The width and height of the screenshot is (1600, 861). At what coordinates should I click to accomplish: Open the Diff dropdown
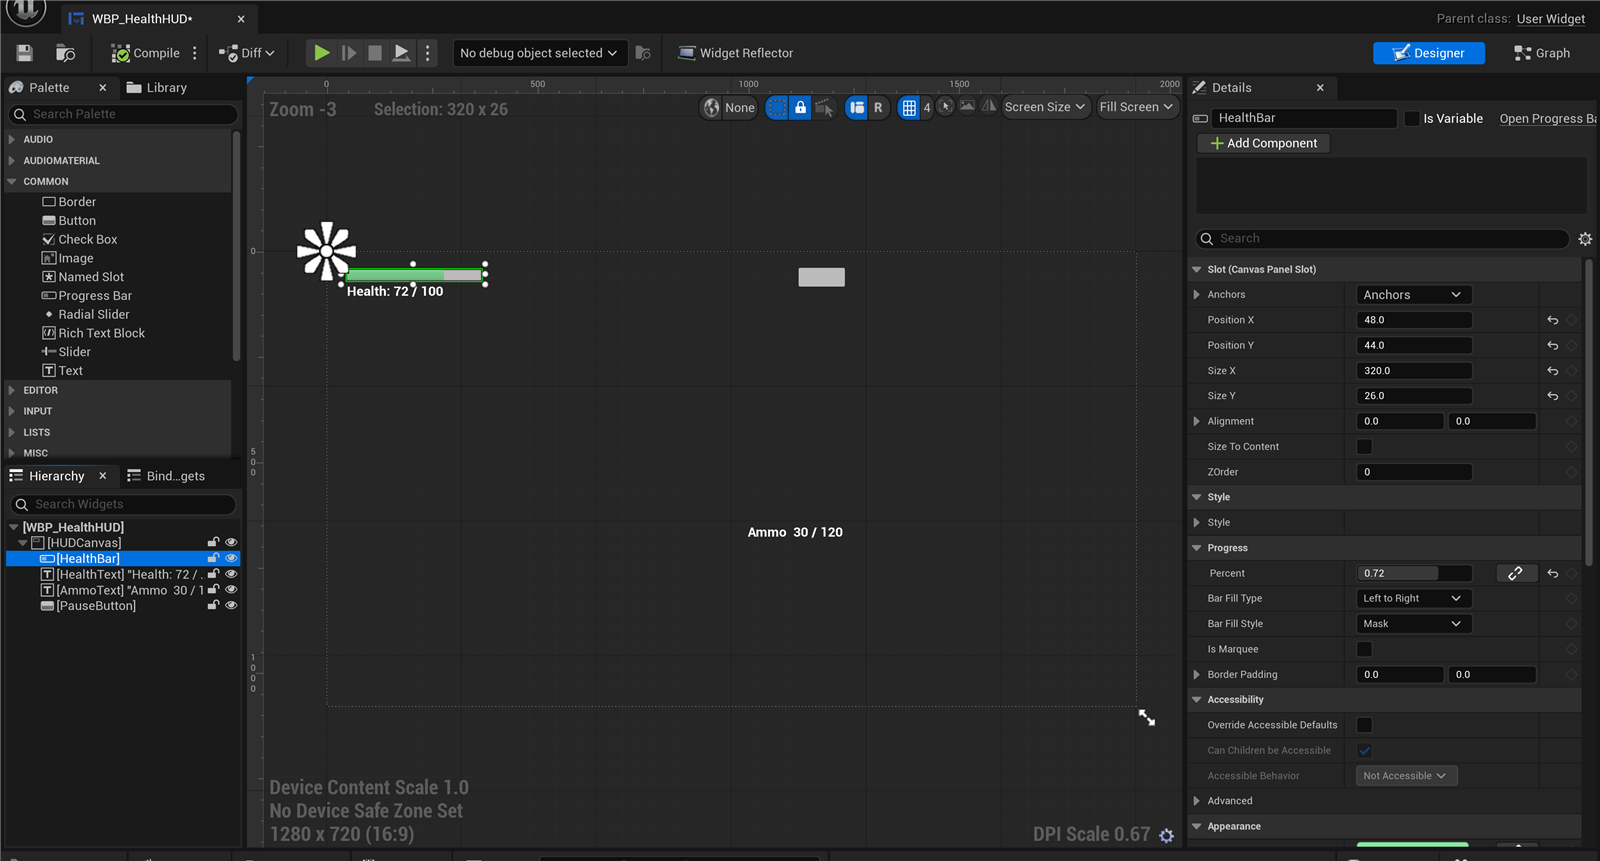pos(247,53)
